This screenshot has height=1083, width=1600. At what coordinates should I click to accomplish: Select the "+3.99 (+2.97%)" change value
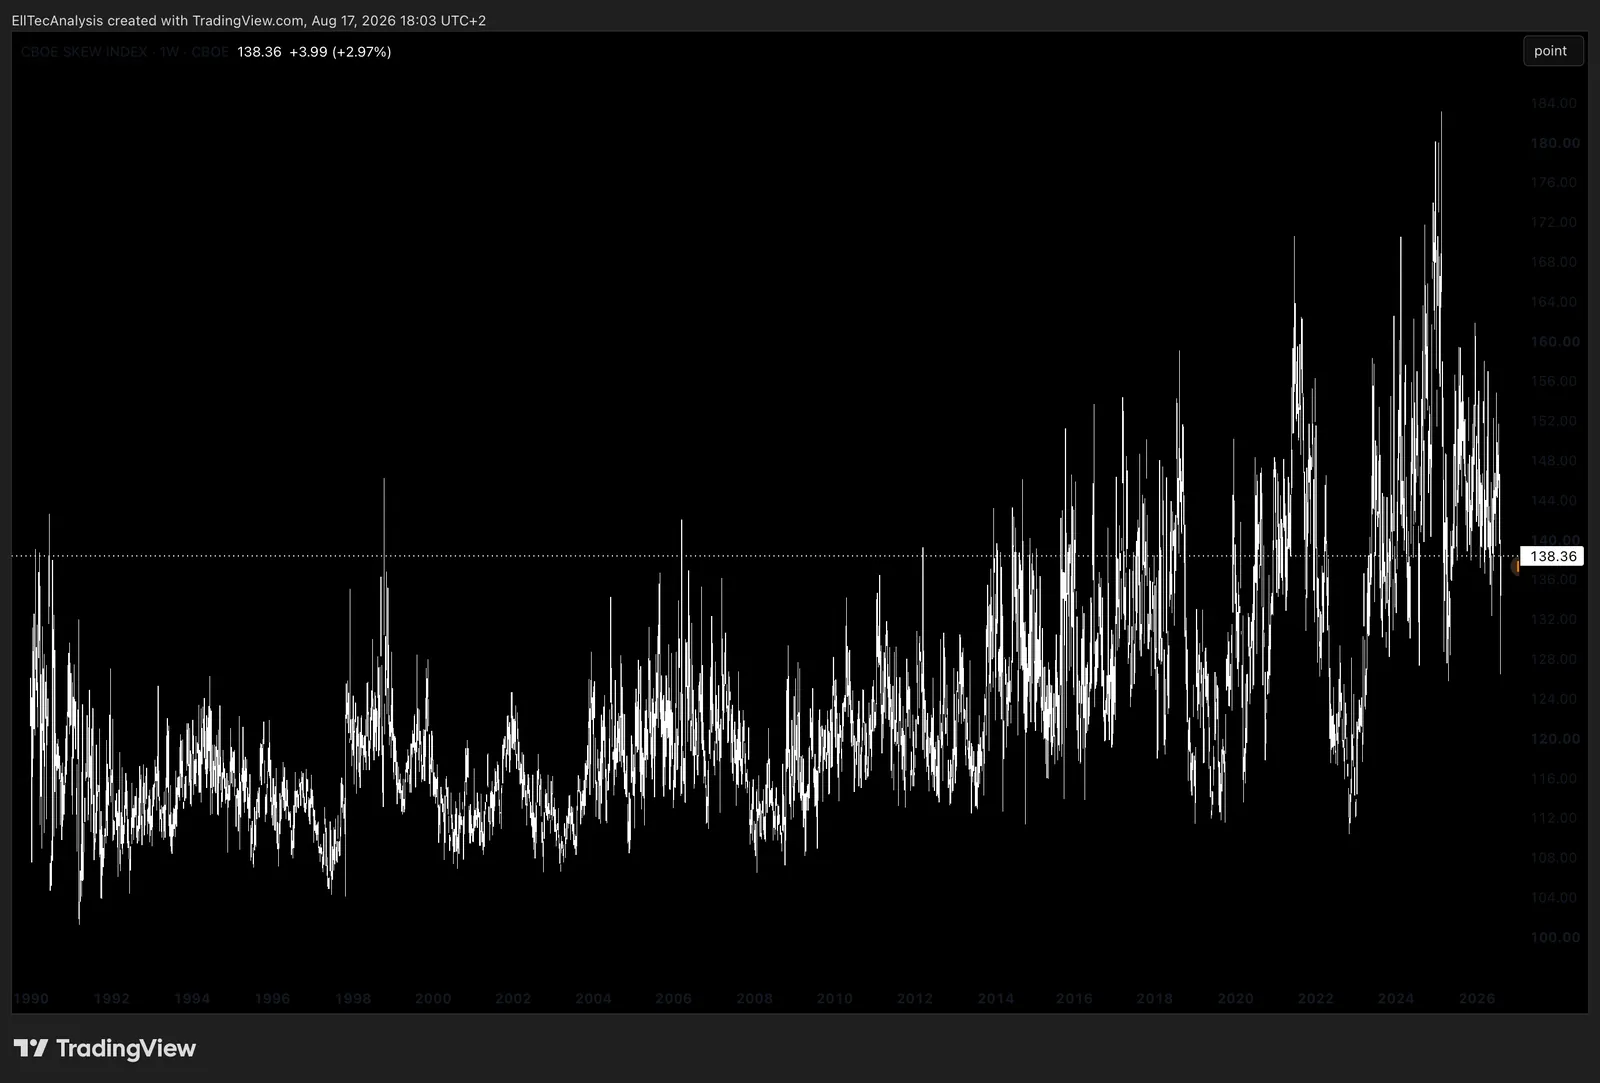[340, 52]
